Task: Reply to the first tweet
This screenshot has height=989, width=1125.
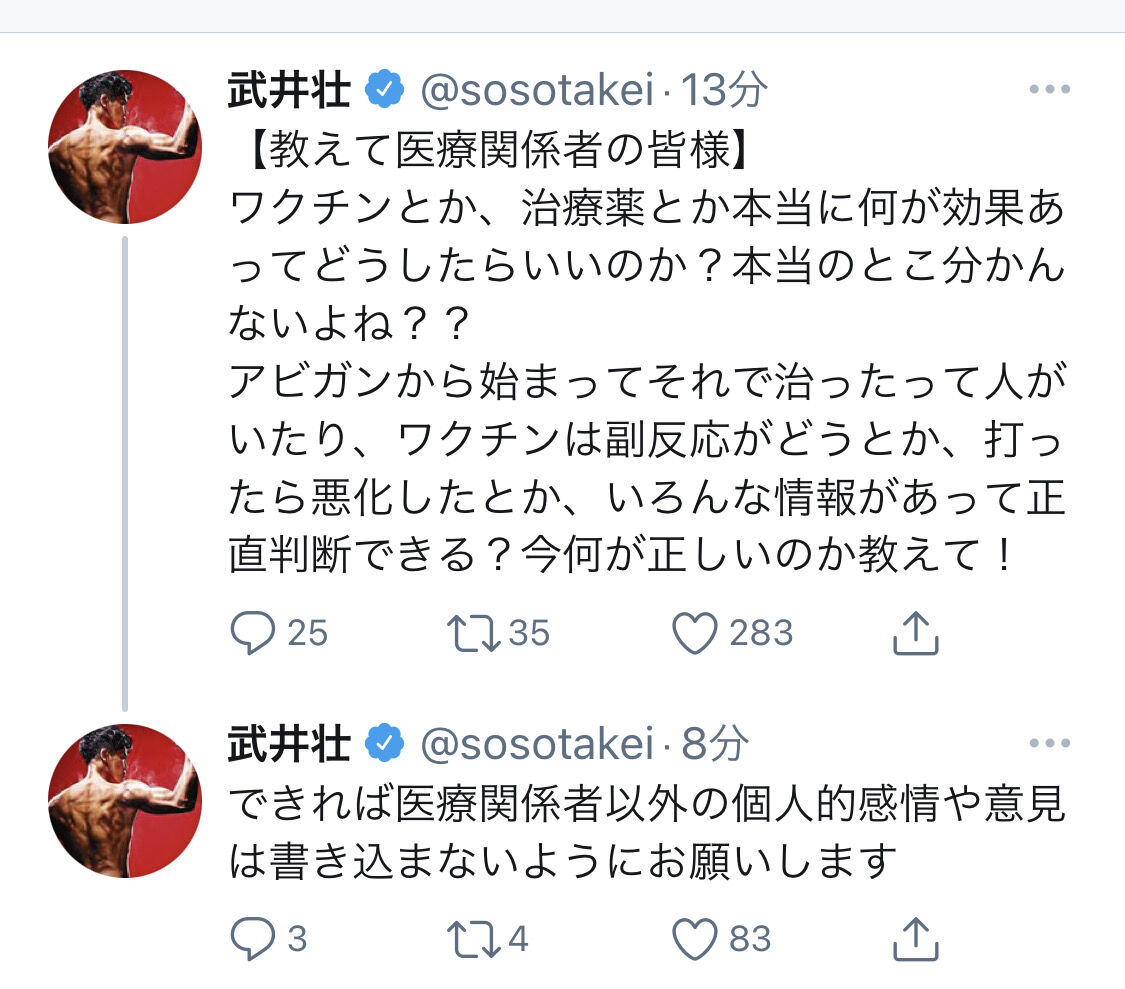Action: [253, 632]
